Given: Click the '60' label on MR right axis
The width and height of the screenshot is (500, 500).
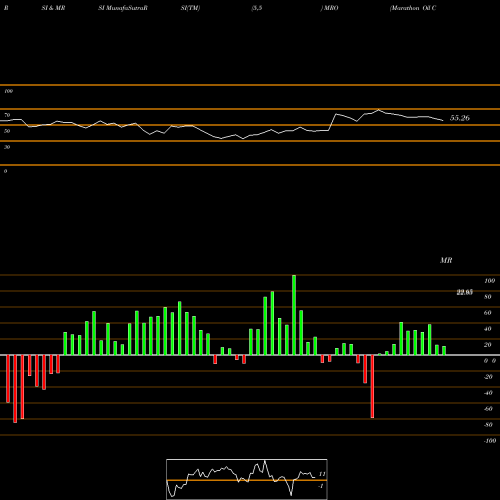Looking at the screenshot, I should coord(488,313).
